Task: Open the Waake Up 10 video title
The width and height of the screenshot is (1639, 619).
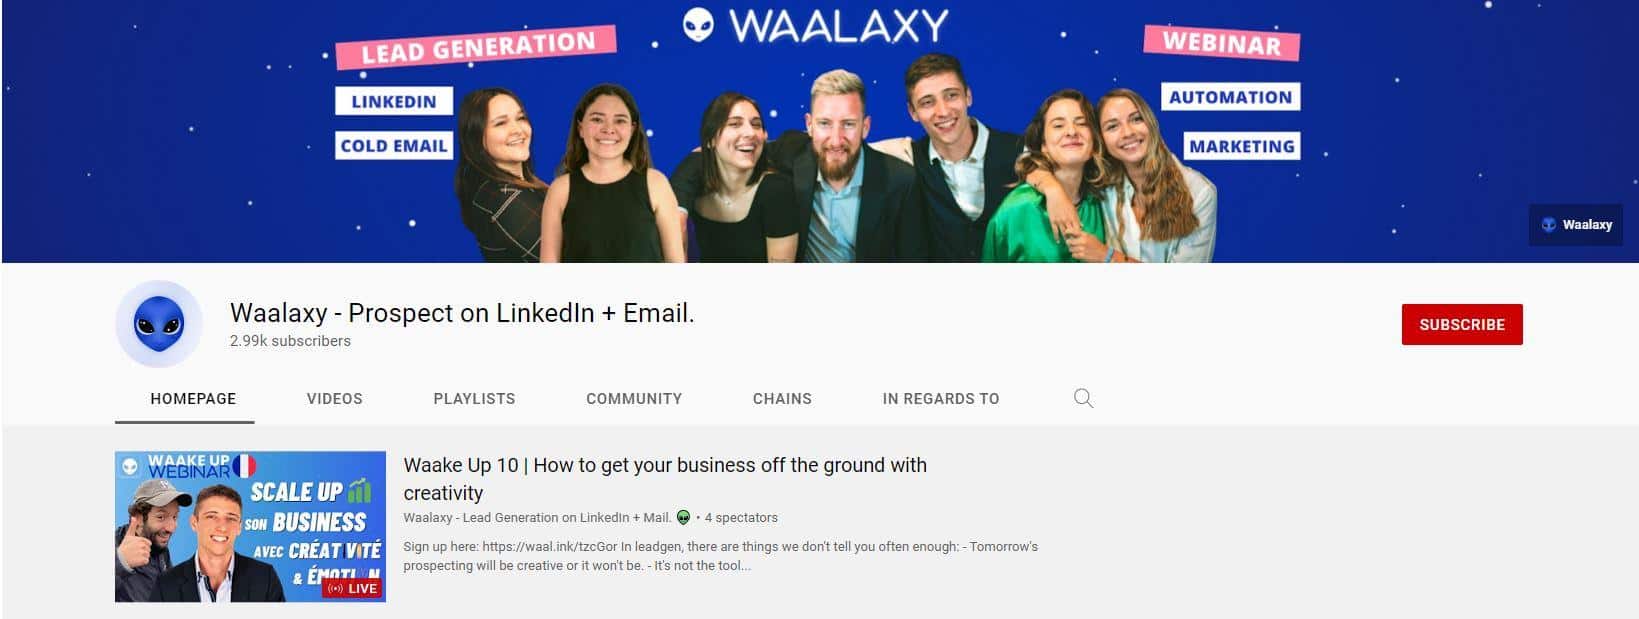Action: [x=665, y=478]
